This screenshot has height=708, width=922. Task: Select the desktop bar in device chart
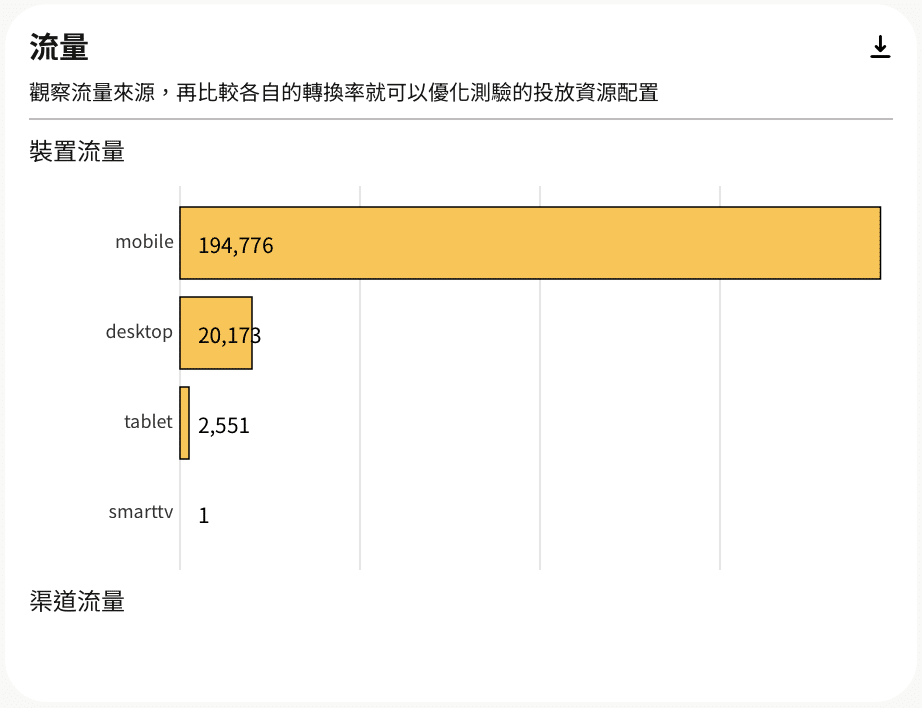(216, 333)
